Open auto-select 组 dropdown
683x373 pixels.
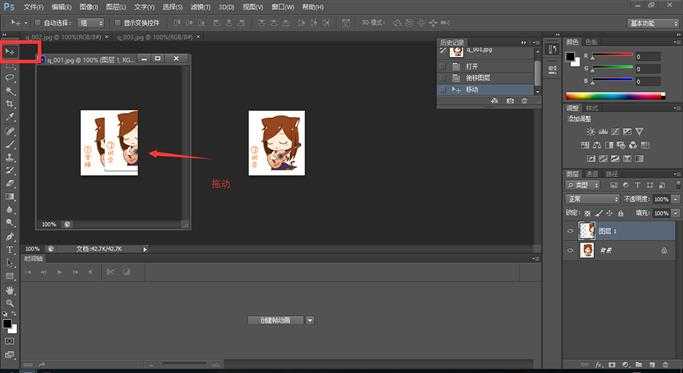pos(91,23)
